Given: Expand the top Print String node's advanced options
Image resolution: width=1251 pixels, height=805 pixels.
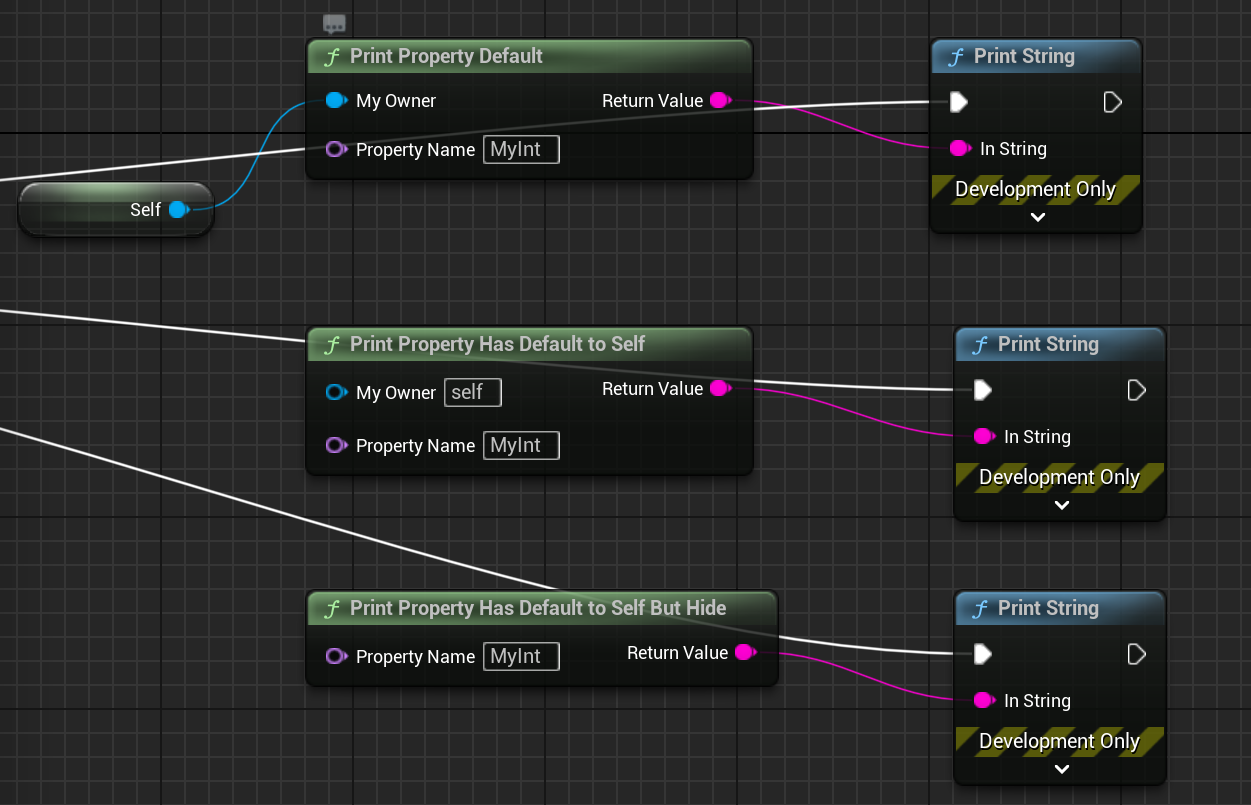Looking at the screenshot, I should [x=1037, y=217].
